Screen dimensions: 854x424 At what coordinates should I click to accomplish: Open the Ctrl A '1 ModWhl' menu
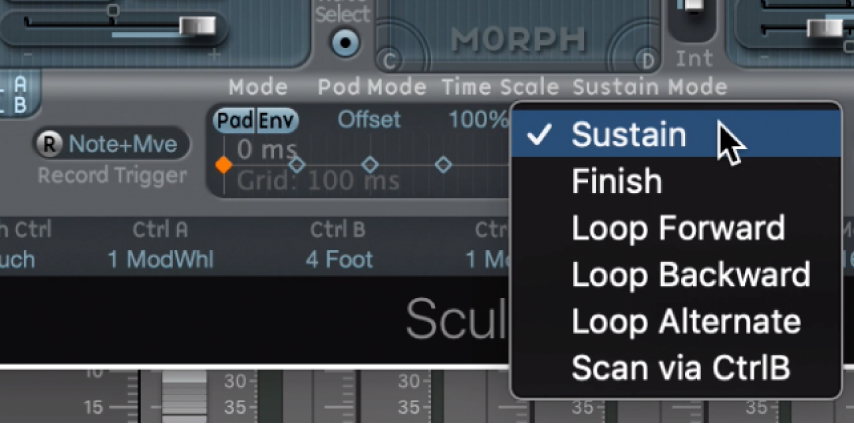(161, 260)
